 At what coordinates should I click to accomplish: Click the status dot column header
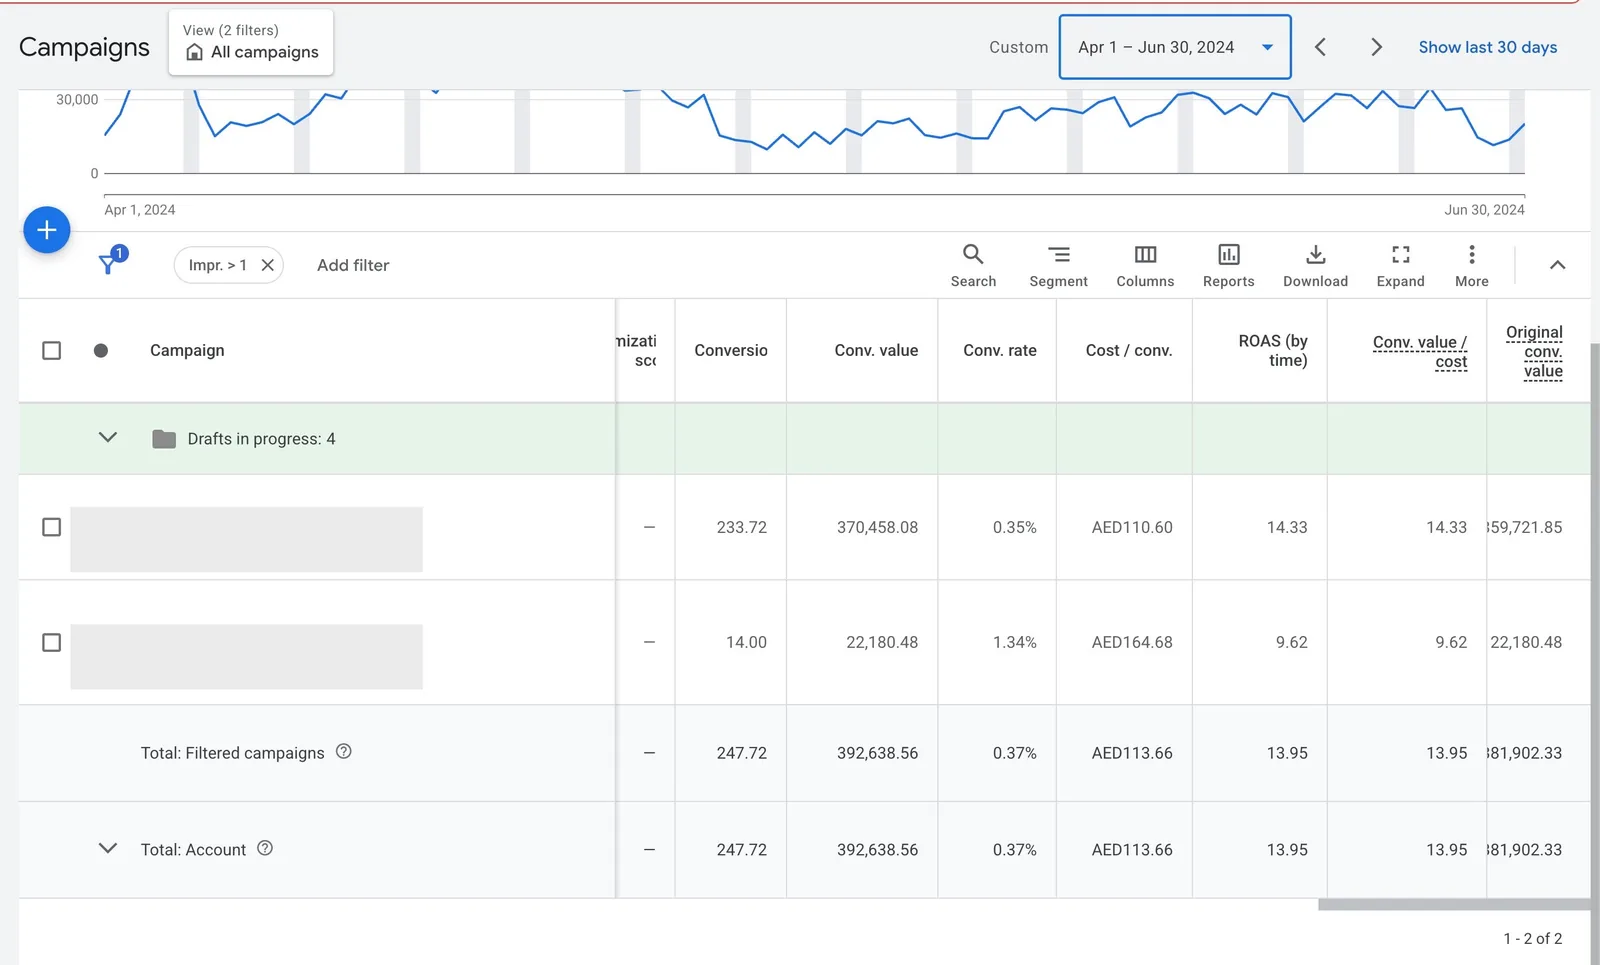click(x=100, y=350)
